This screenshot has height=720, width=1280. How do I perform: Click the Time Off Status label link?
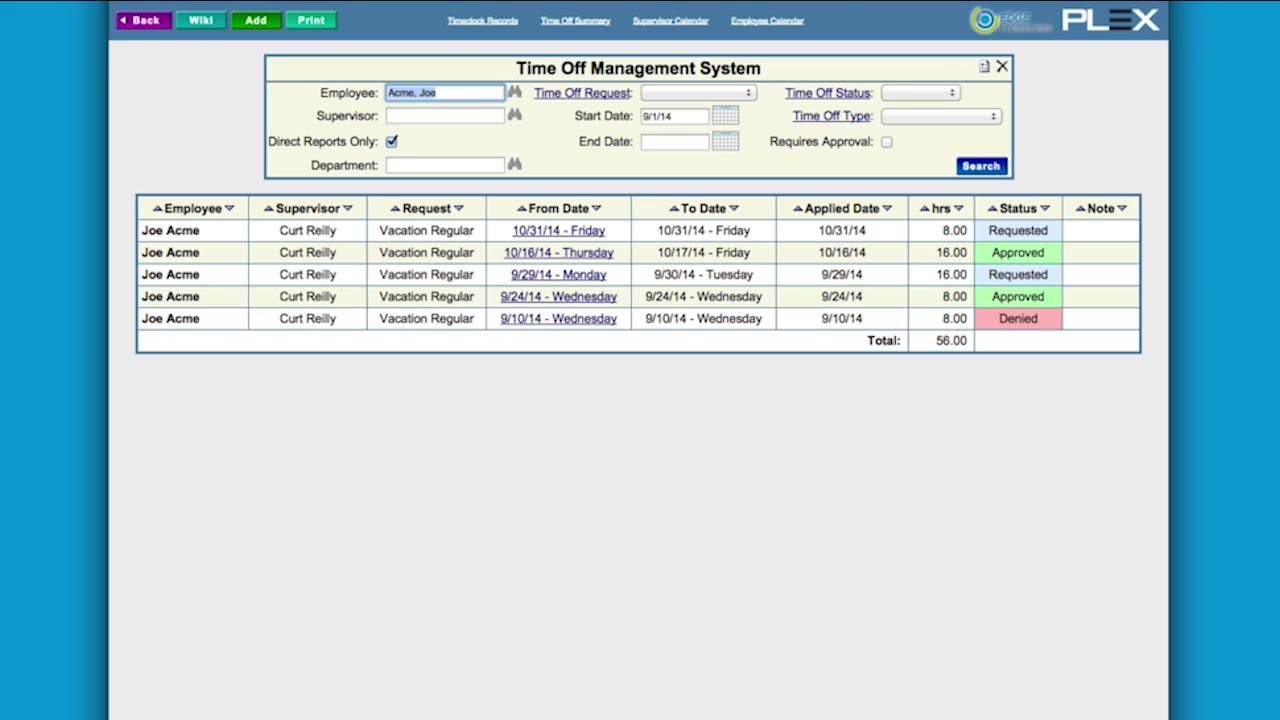pos(827,93)
